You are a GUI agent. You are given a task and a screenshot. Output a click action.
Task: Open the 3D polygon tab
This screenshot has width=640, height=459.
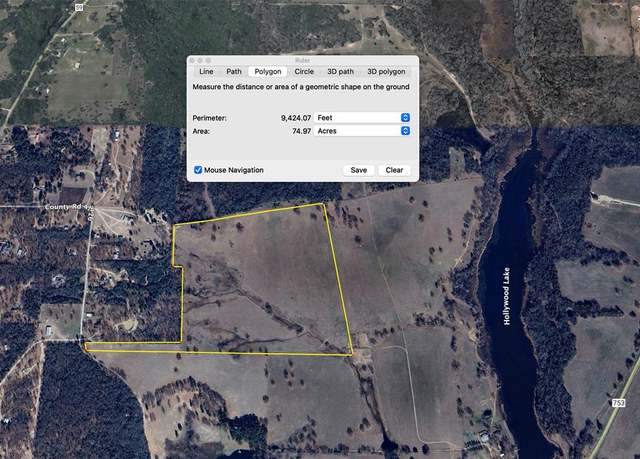(x=386, y=71)
